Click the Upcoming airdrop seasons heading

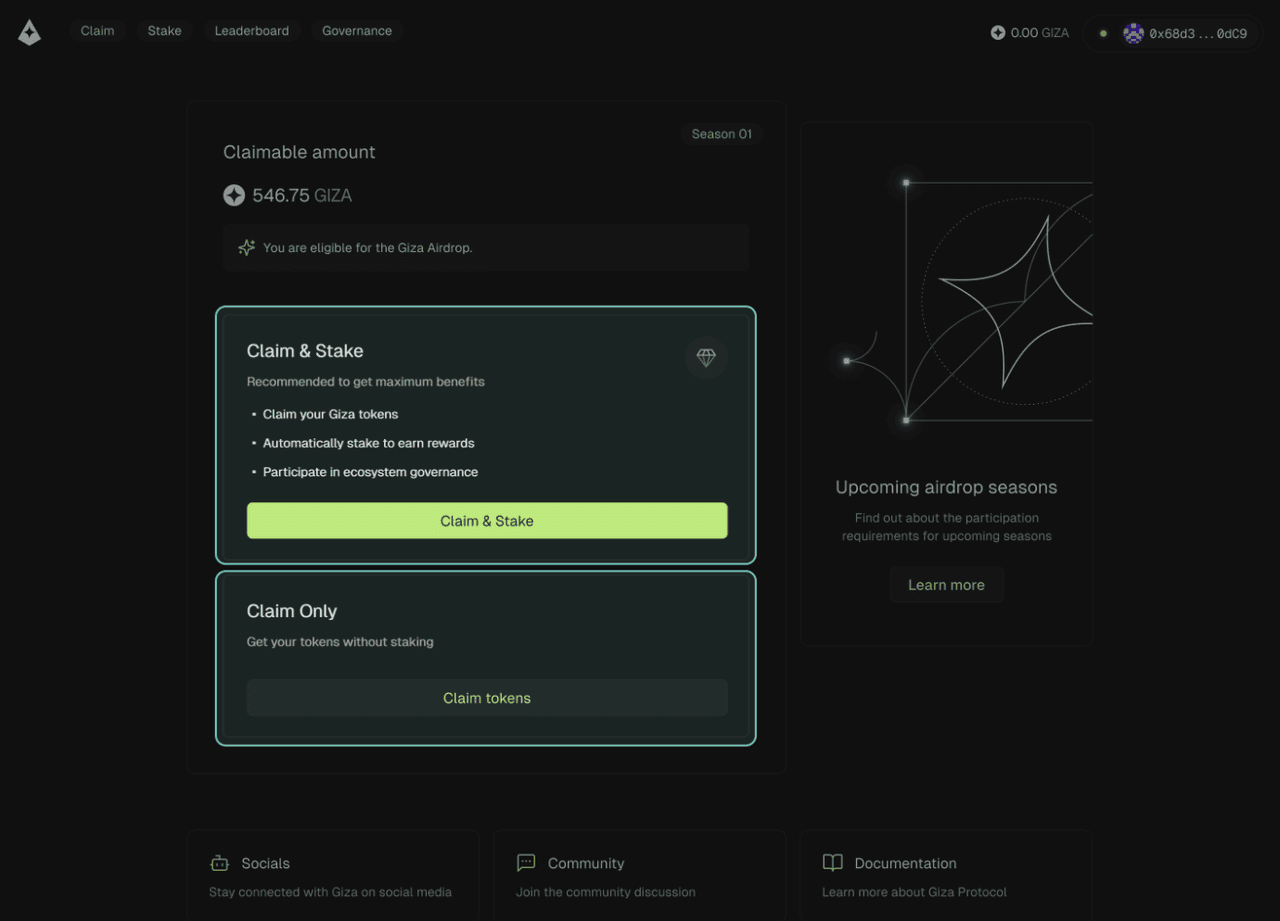[946, 488]
